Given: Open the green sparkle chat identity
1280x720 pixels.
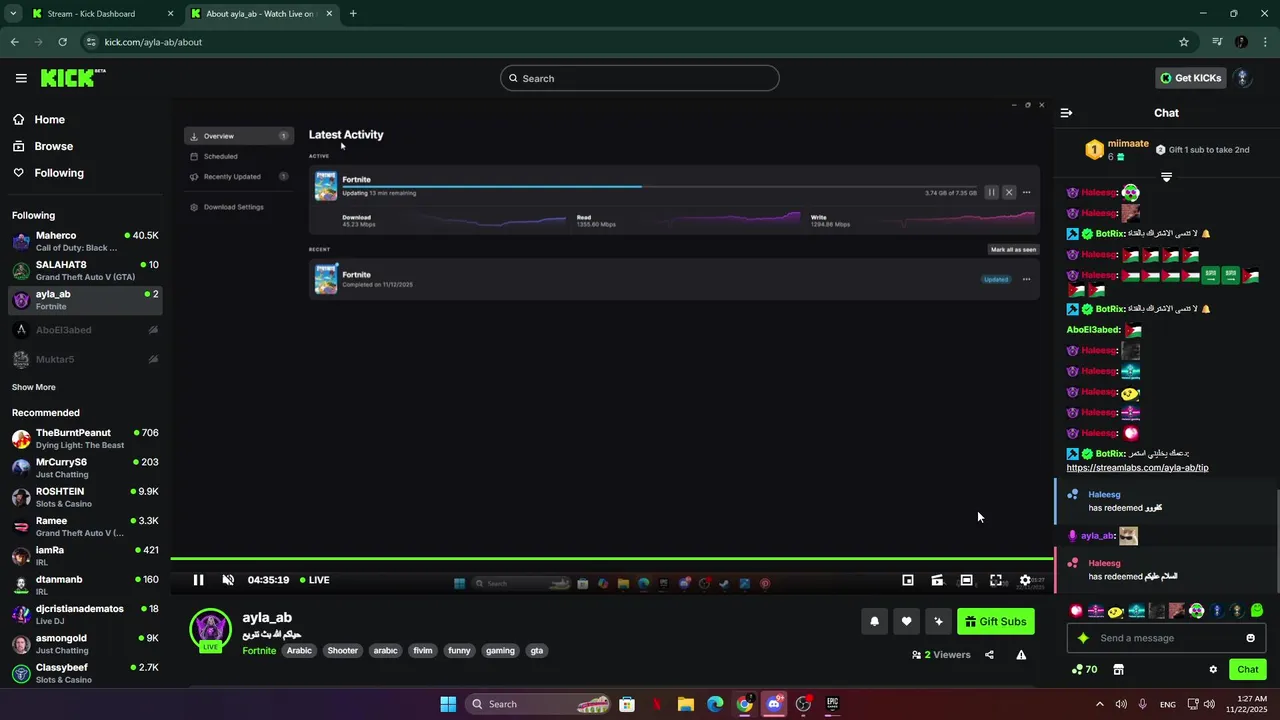Looking at the screenshot, I should (1082, 638).
